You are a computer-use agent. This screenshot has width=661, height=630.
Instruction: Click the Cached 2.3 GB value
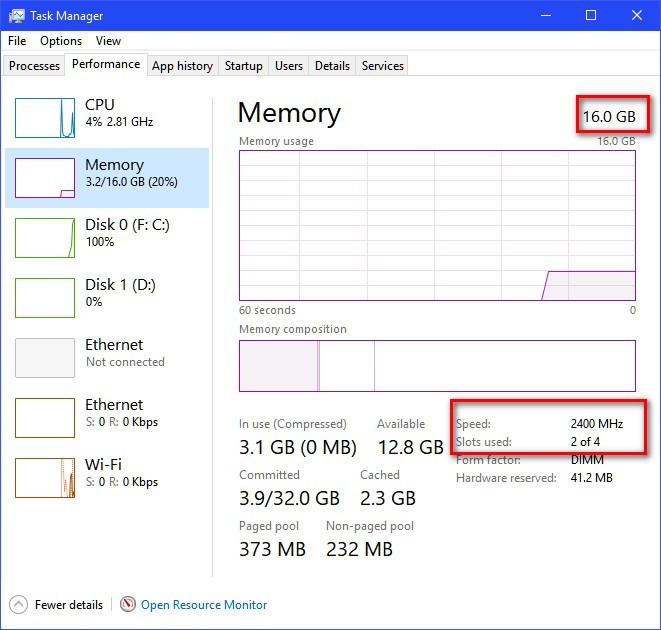388,498
